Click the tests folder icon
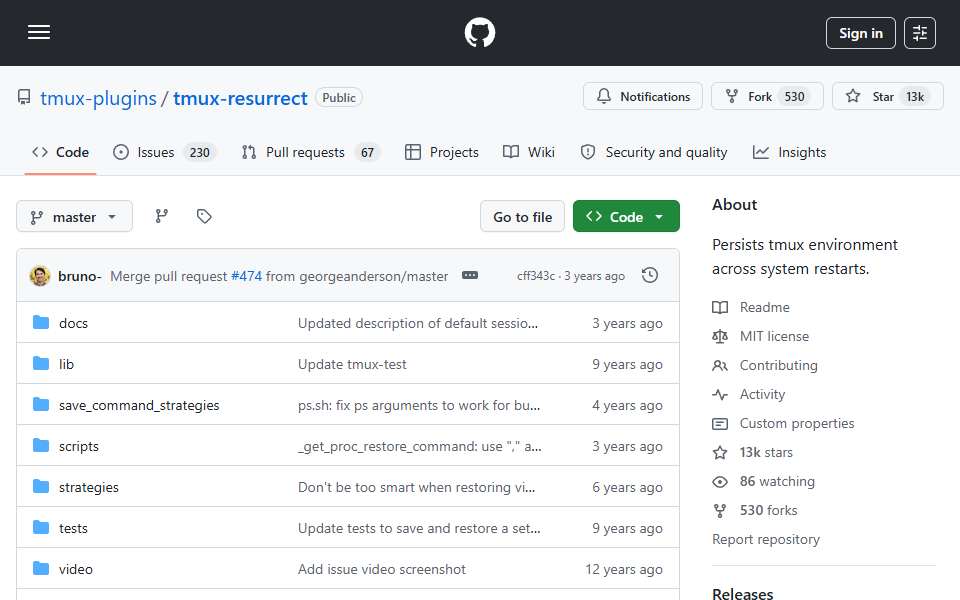 (x=41, y=528)
